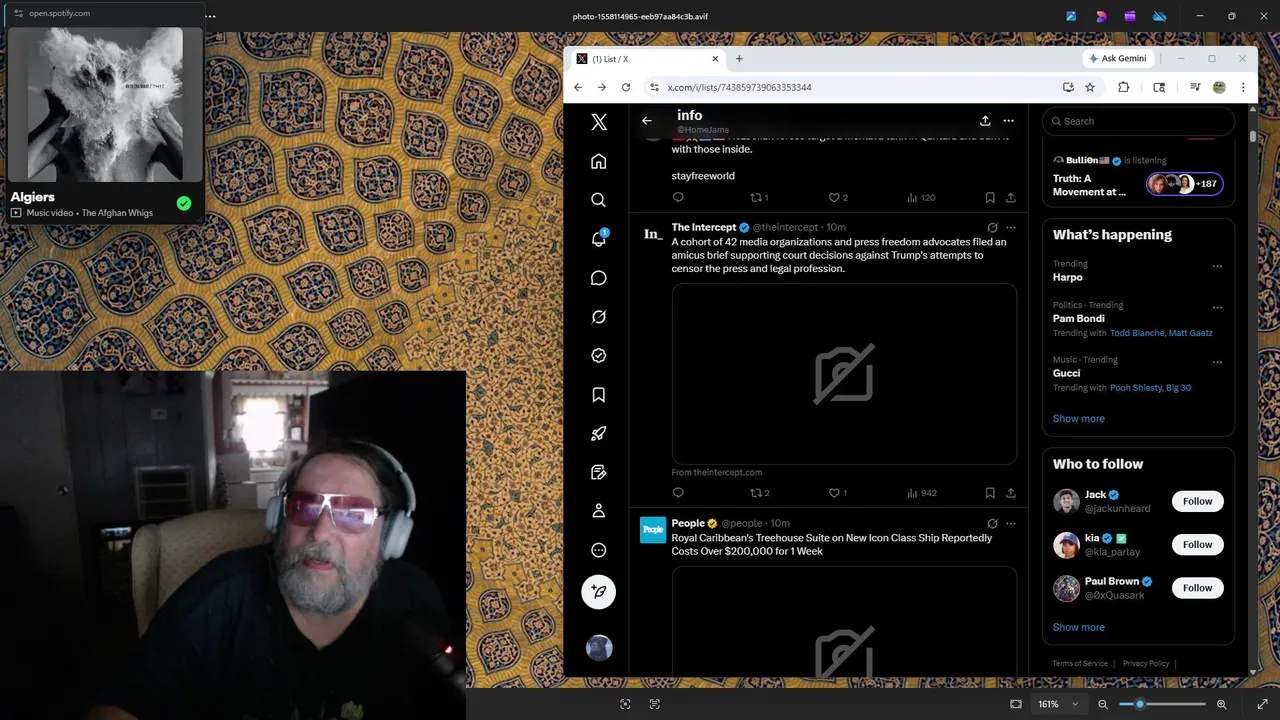Screen dimensions: 1280x720
Task: Follow Paul Brown @0xQuasark
Action: (x=1197, y=588)
